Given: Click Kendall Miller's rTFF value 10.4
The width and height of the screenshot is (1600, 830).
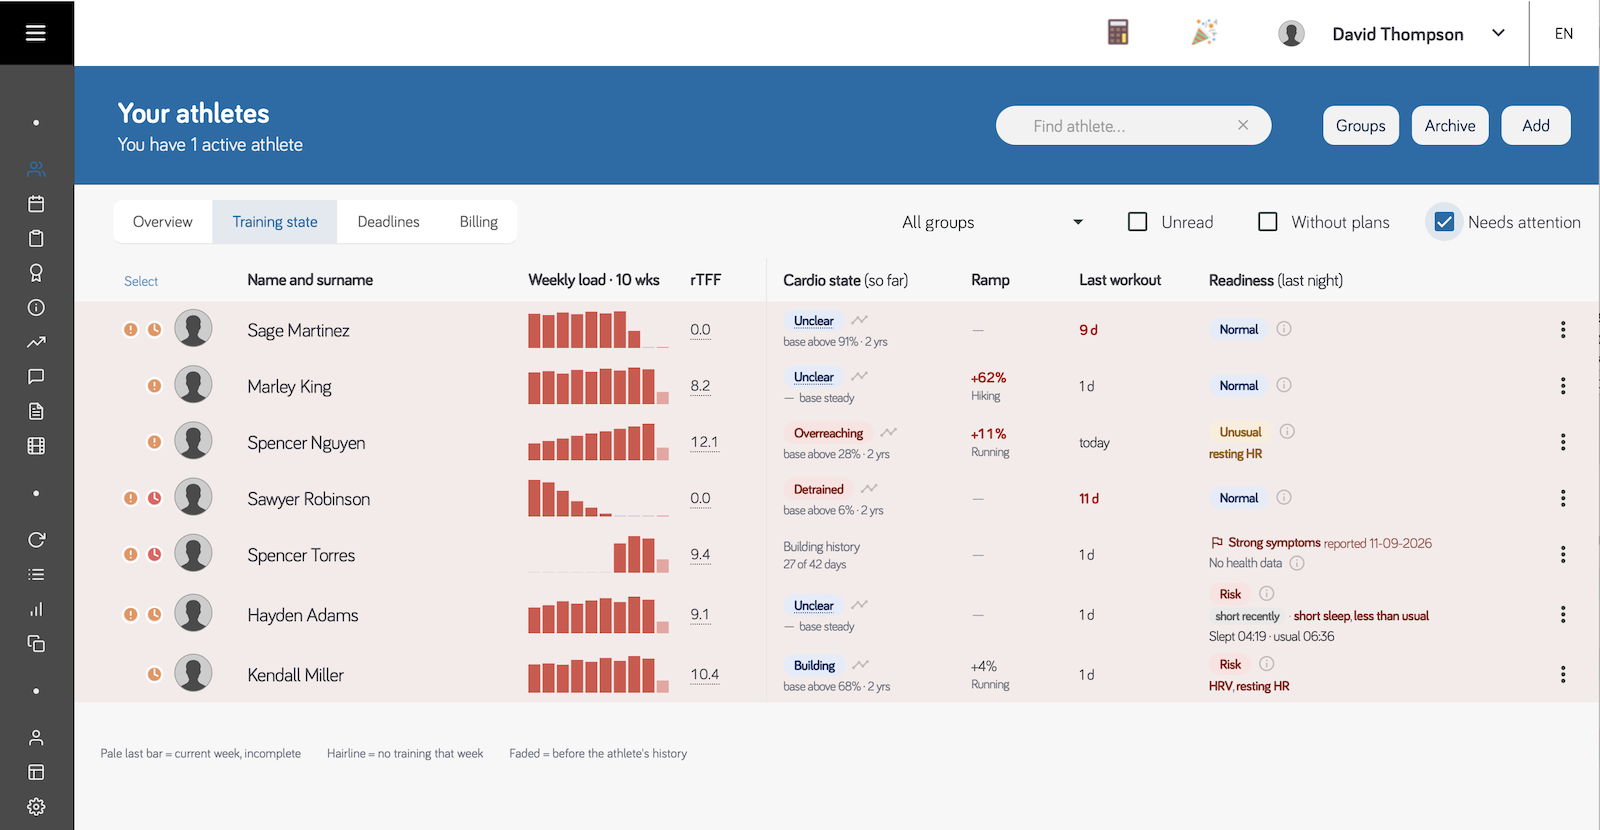Looking at the screenshot, I should pyautogui.click(x=705, y=674).
